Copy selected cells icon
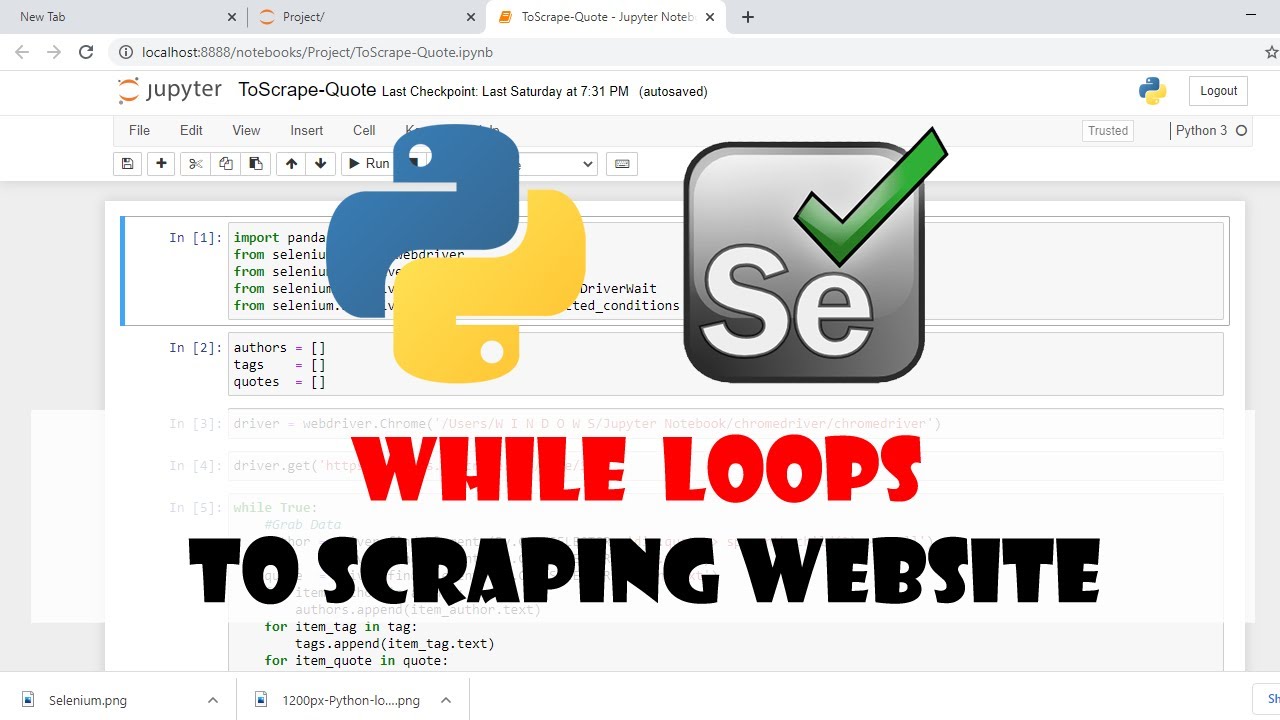 tap(225, 164)
